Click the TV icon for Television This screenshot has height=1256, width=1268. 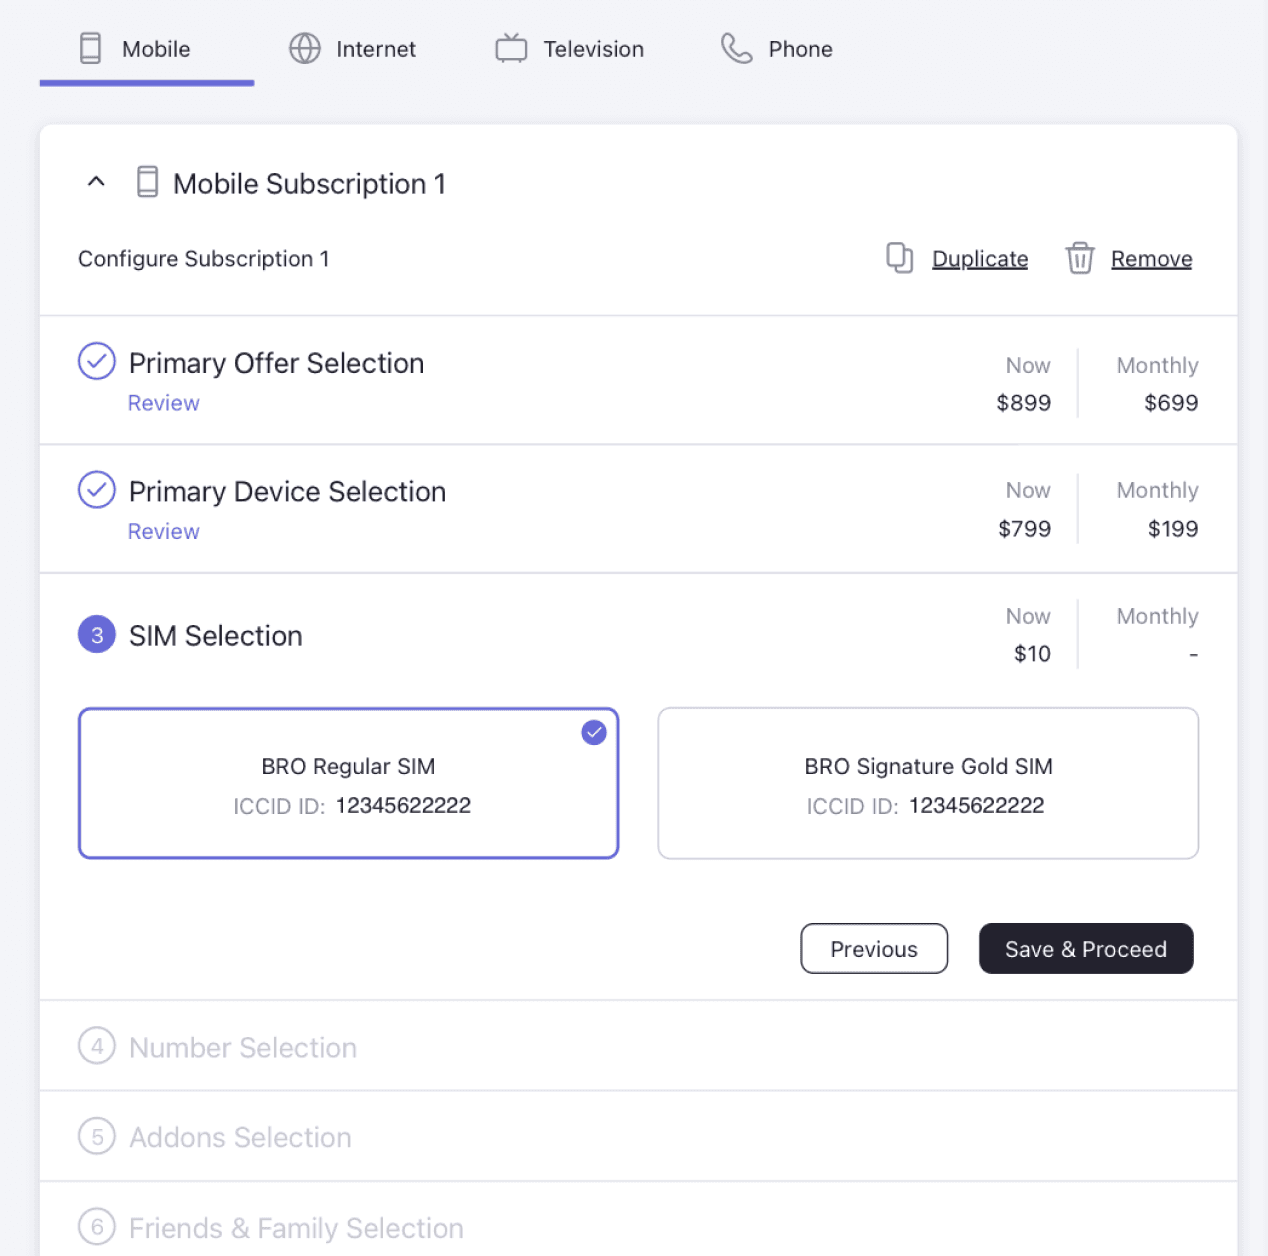[511, 48]
